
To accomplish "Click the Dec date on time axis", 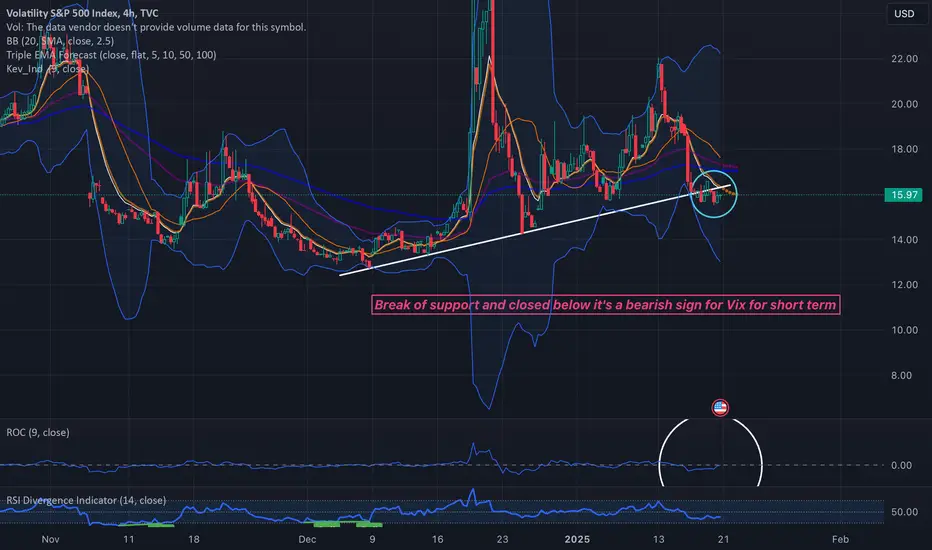I will 307,539.
